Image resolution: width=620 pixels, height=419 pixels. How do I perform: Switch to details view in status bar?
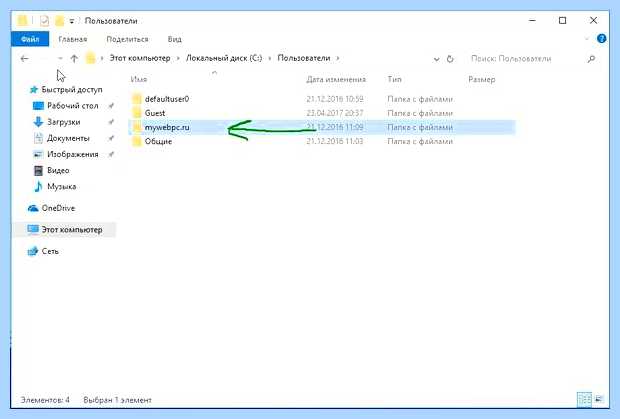click(584, 399)
